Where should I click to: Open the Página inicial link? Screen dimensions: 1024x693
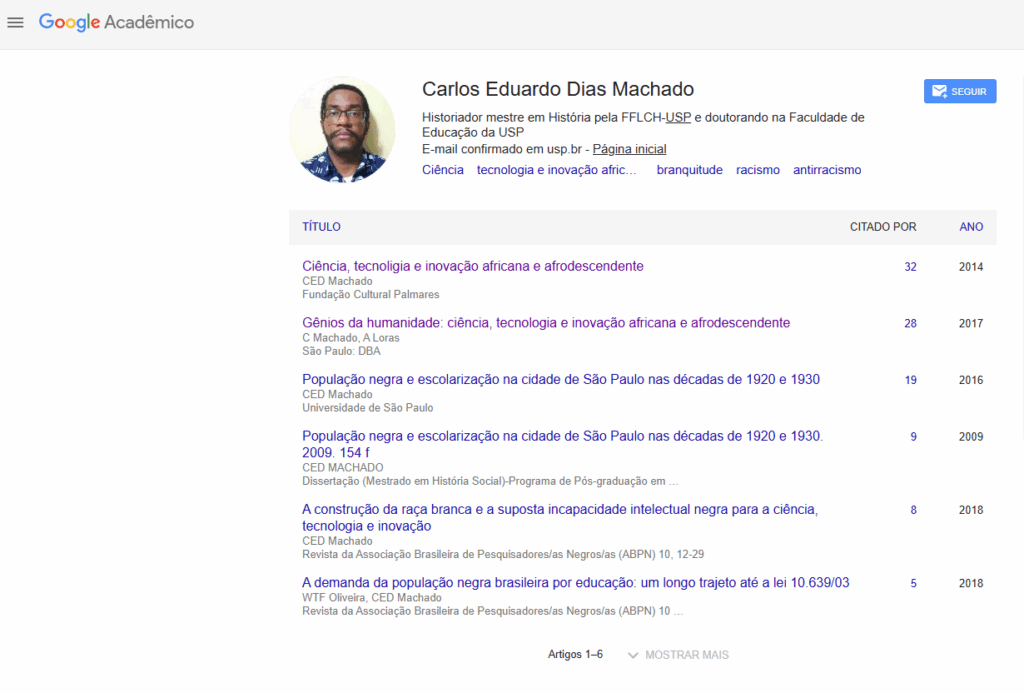(x=629, y=149)
